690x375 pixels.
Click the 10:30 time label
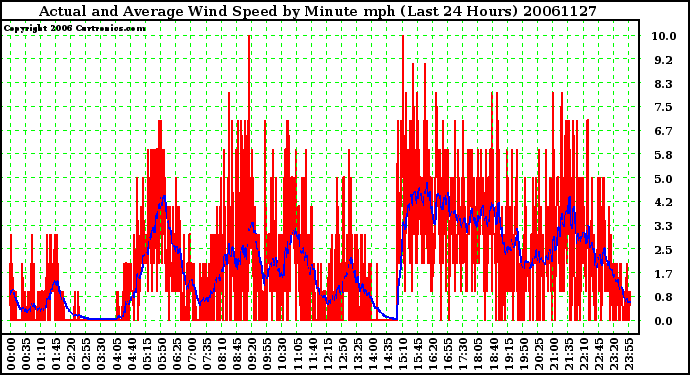pyautogui.click(x=282, y=354)
